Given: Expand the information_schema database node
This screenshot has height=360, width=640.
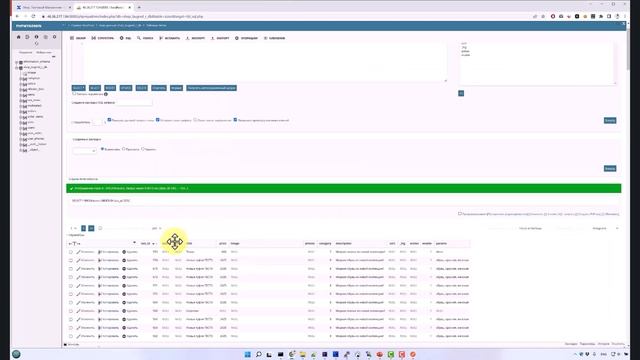Looking at the screenshot, I should 17,62.
